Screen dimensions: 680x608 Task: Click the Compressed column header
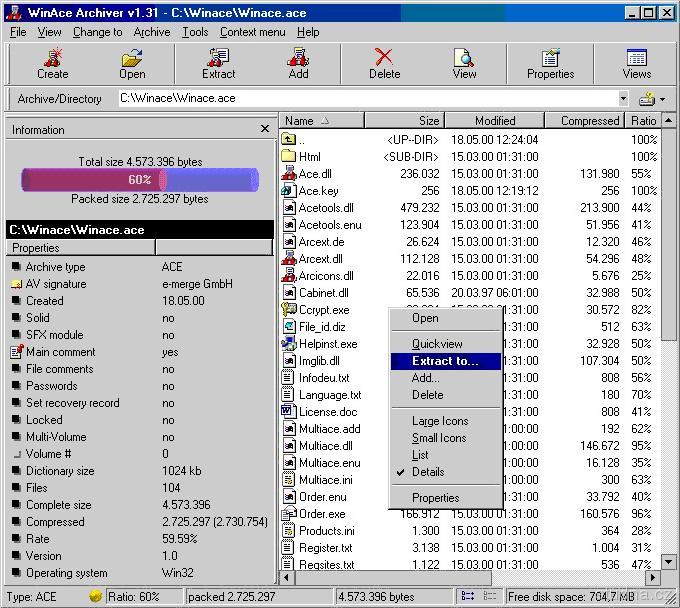pyautogui.click(x=588, y=121)
